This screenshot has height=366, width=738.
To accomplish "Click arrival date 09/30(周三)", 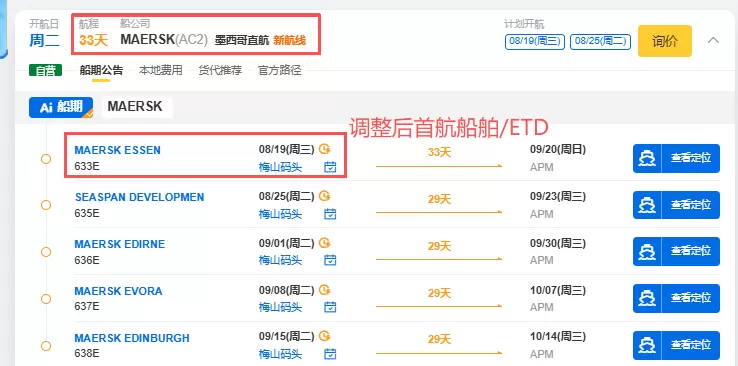I will click(x=558, y=243).
